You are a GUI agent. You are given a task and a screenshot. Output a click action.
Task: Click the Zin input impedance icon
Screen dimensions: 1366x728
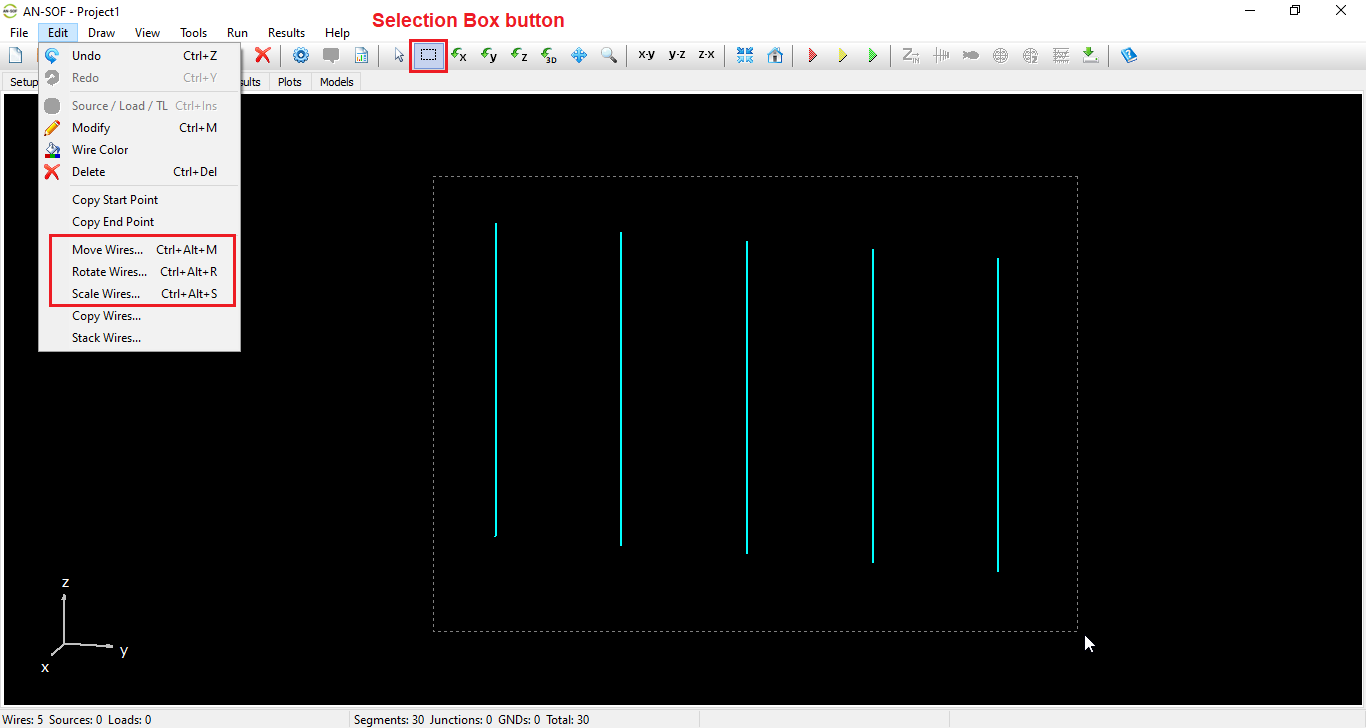911,55
